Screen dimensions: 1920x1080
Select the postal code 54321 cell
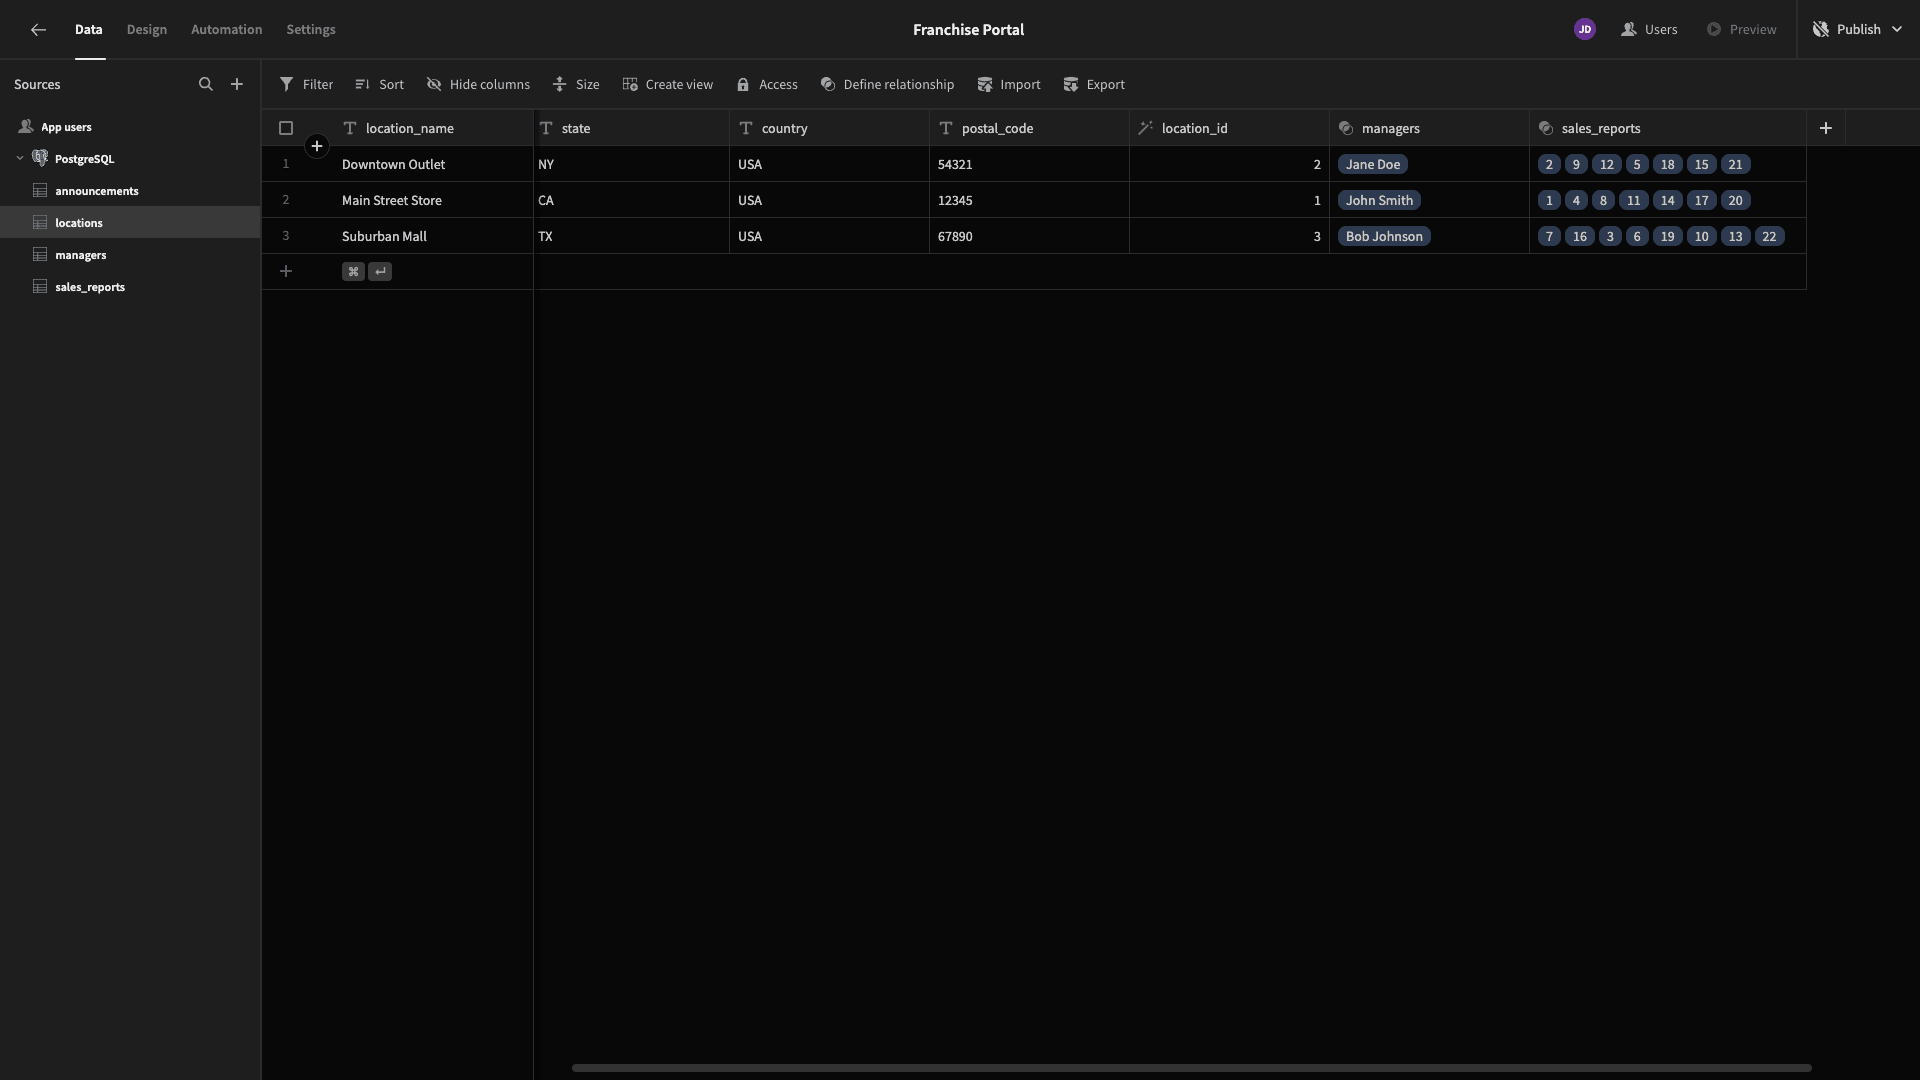click(x=1029, y=164)
